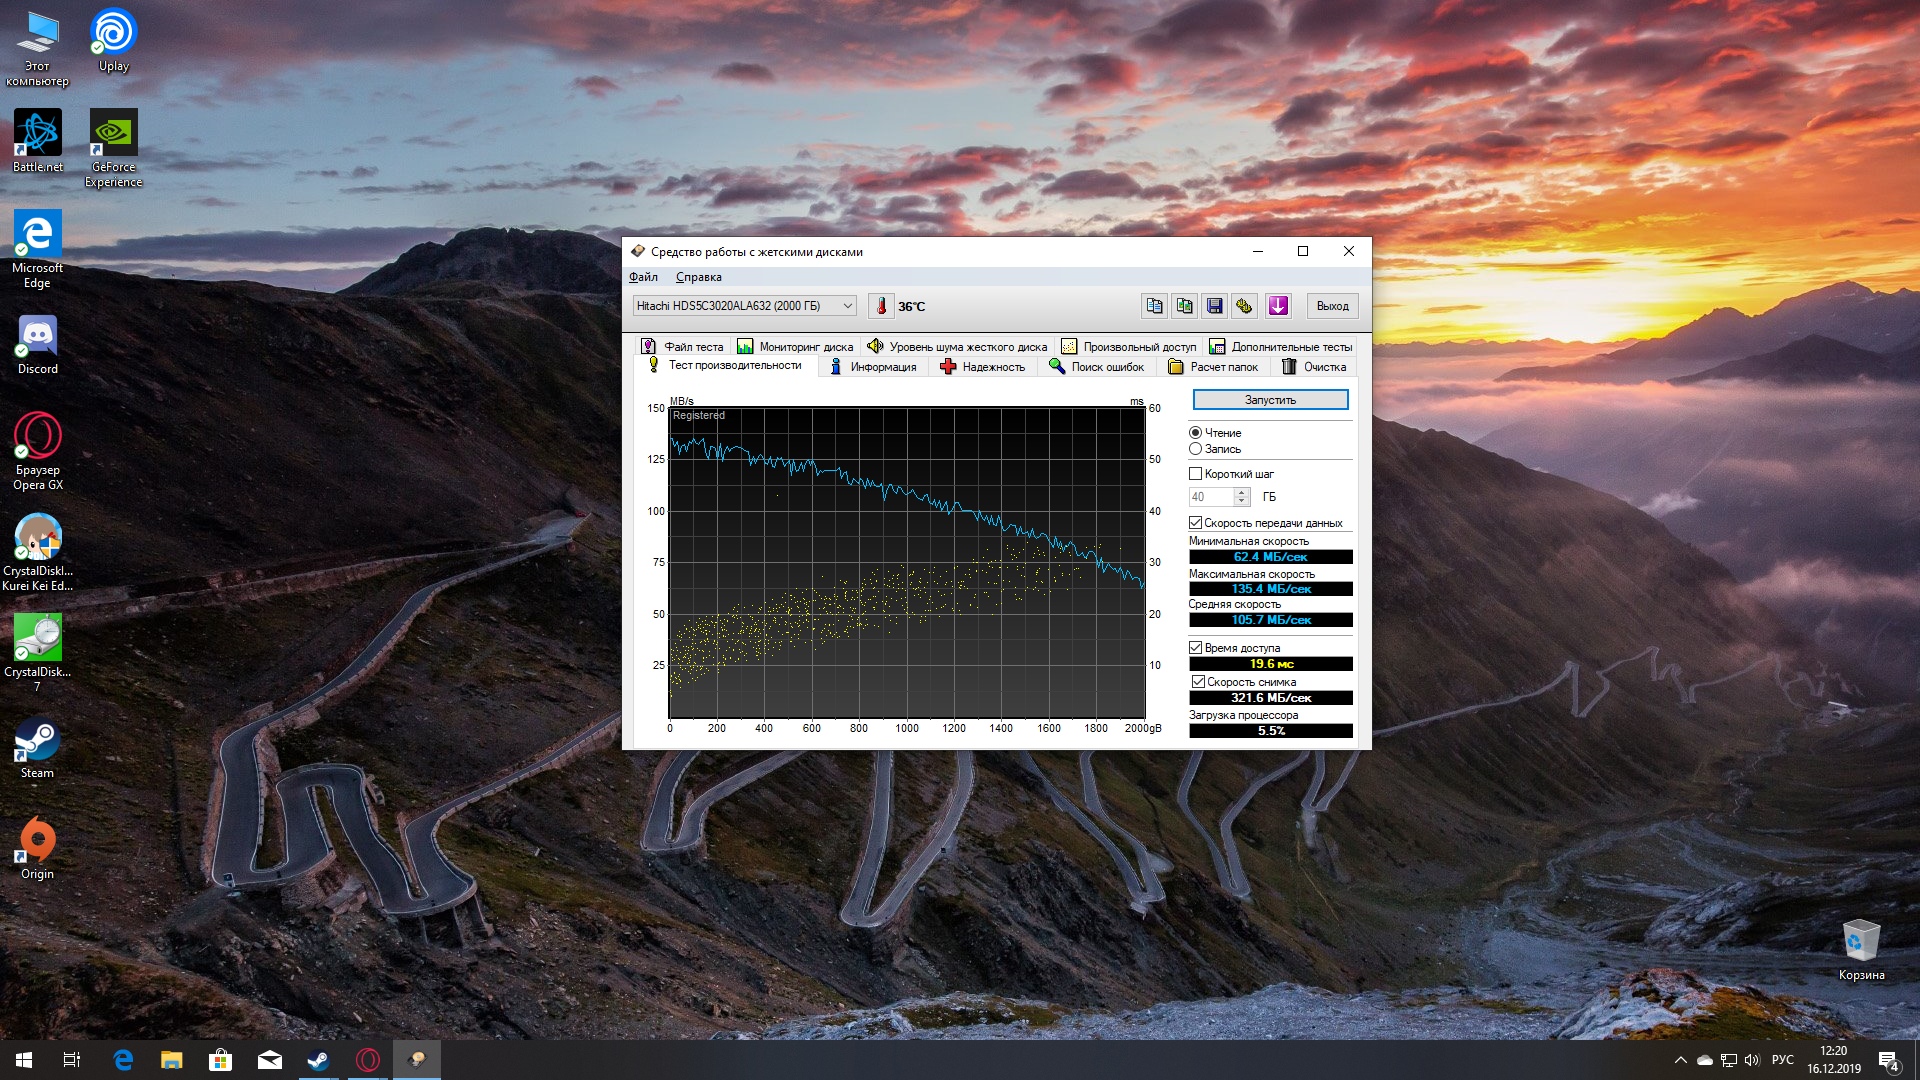1920x1080 pixels.
Task: Increase the ГБ step value spinner
Action: pos(1241,492)
